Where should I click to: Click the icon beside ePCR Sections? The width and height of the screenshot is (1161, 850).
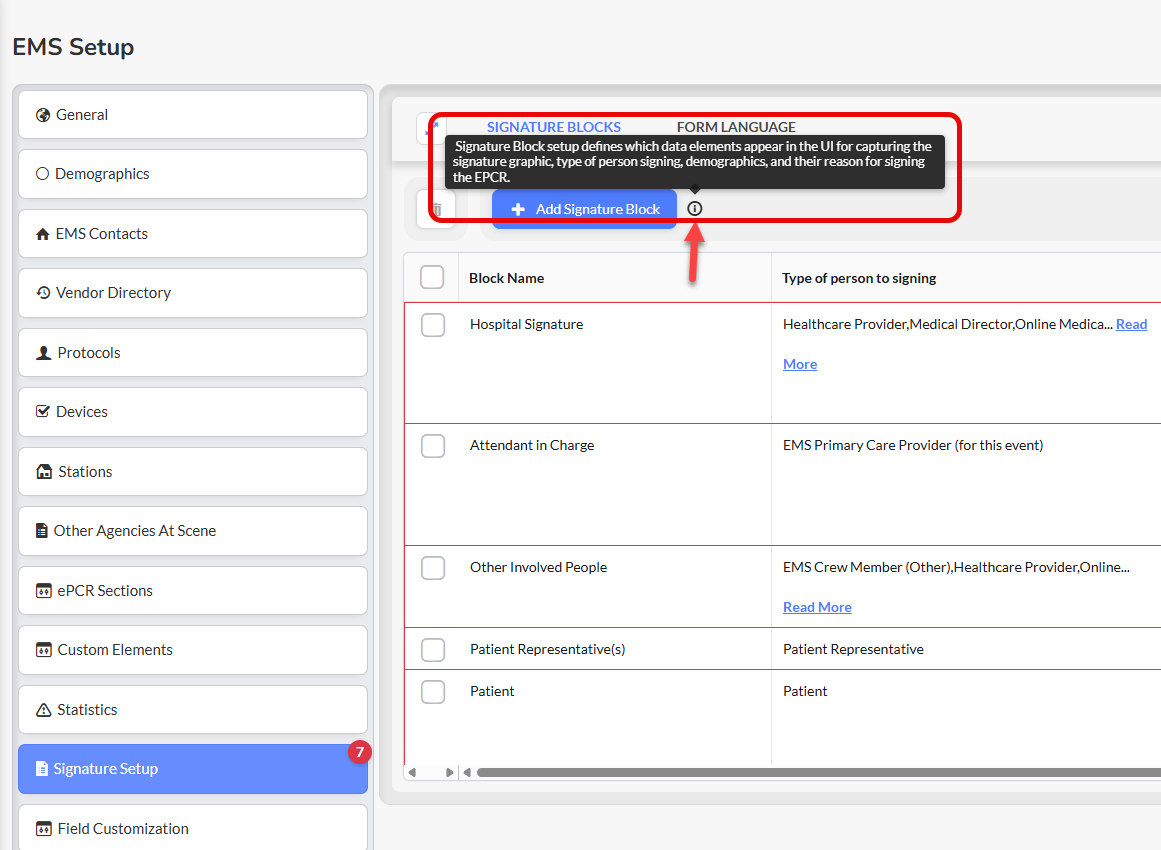(44, 591)
